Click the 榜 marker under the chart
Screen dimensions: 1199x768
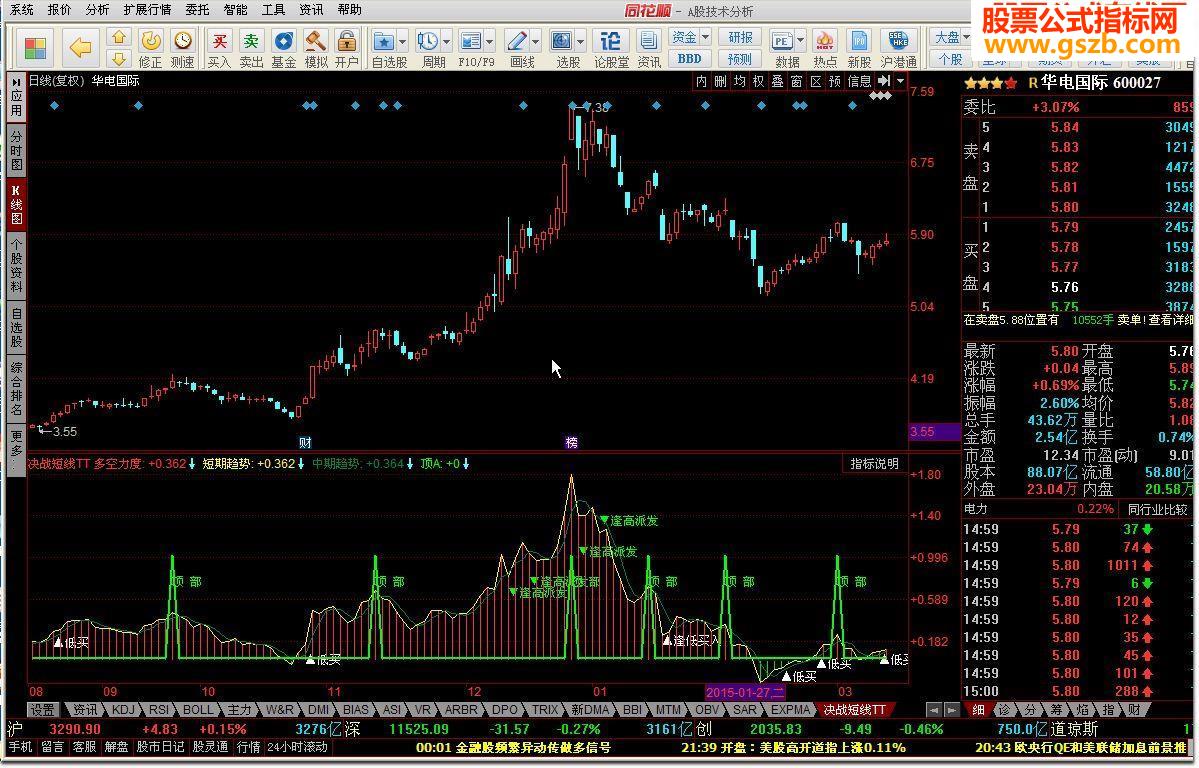pos(571,442)
